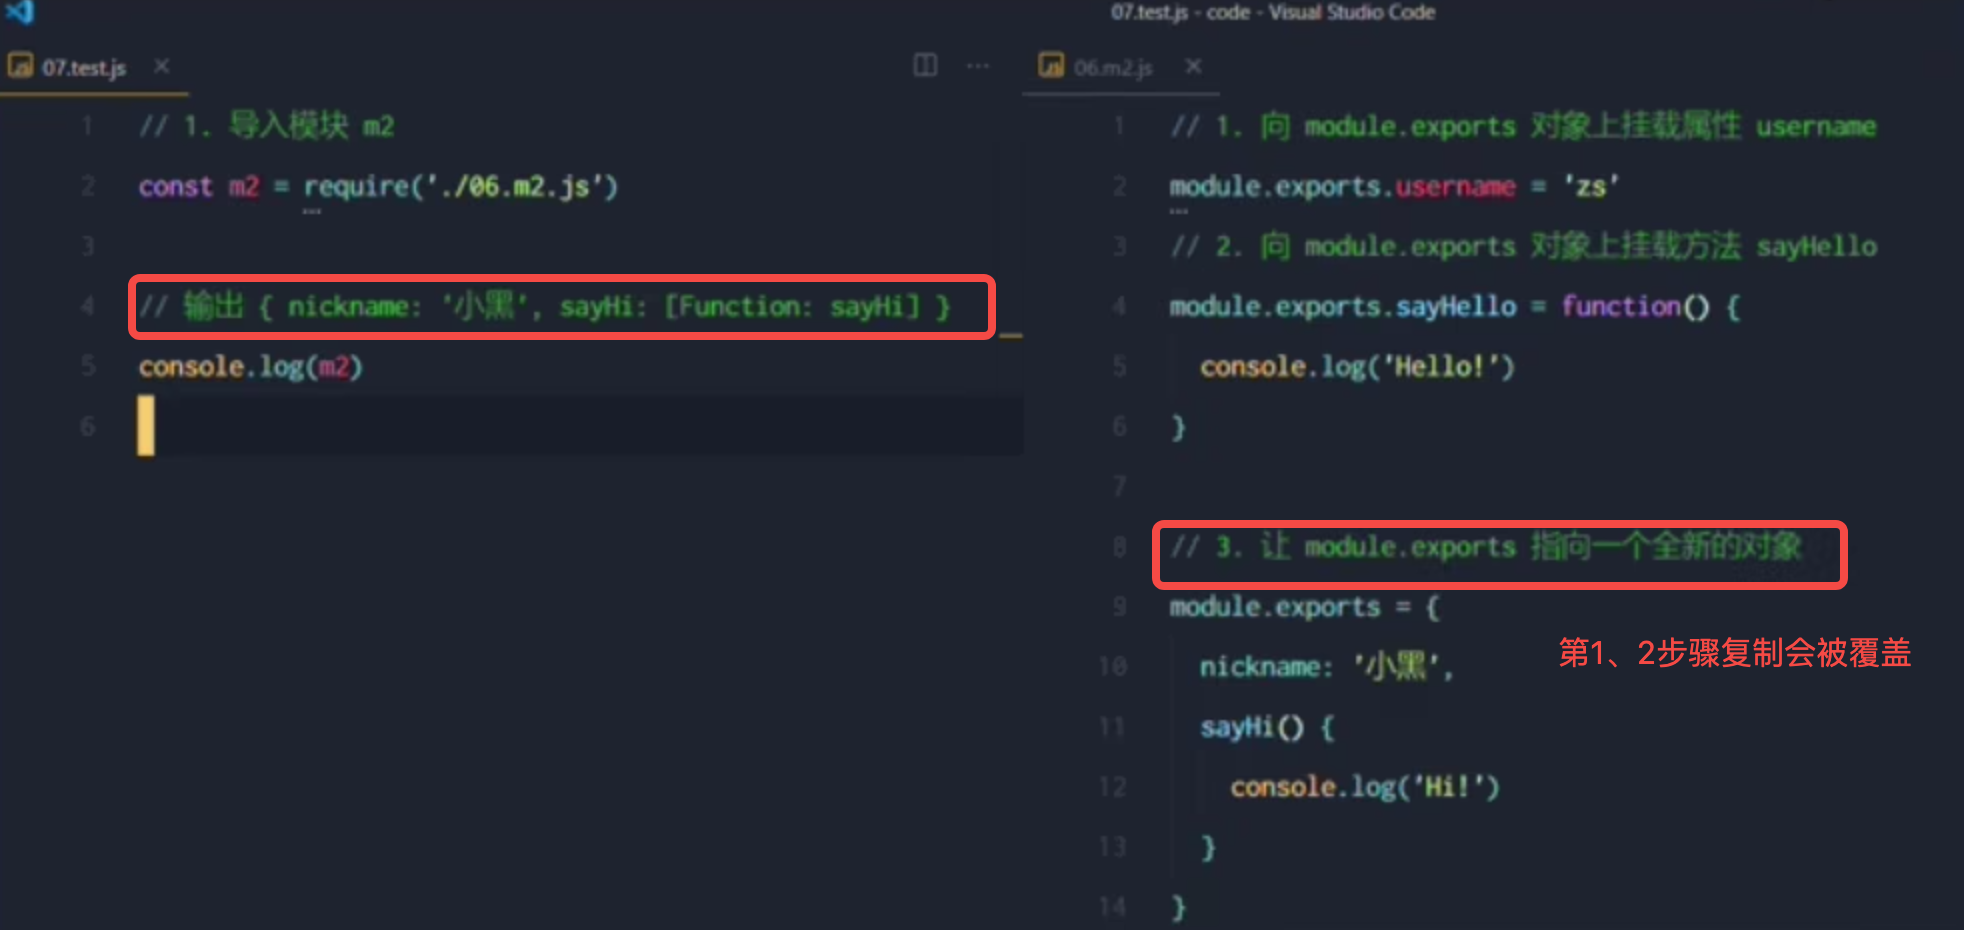Click the 07.test.js file icon in tab
Image resolution: width=1964 pixels, height=930 pixels.
tap(21, 66)
